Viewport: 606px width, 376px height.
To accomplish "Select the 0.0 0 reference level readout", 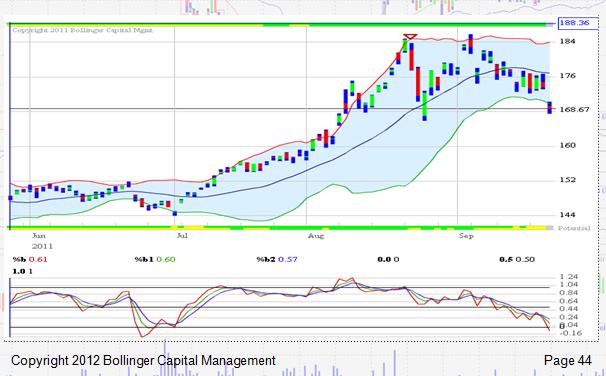I will coord(388,259).
